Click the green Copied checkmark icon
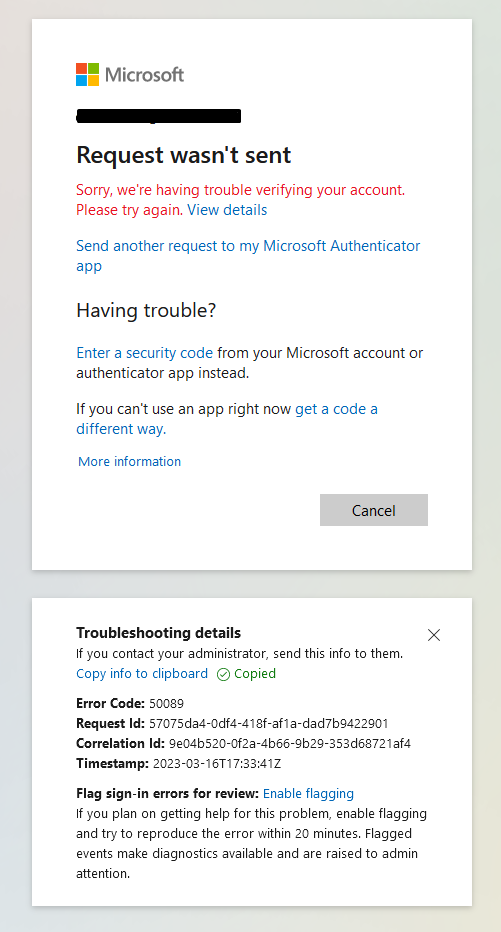Viewport: 501px width, 932px height. pos(223,674)
